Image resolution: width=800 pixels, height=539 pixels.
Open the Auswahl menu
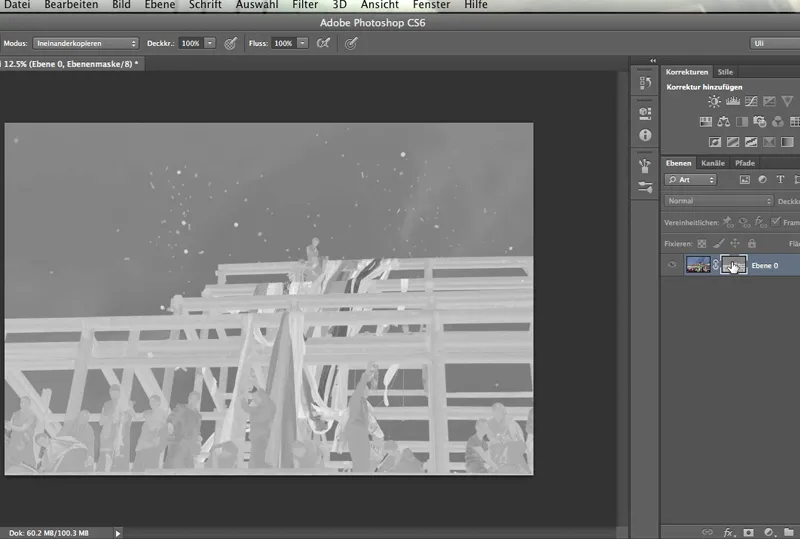(x=257, y=5)
